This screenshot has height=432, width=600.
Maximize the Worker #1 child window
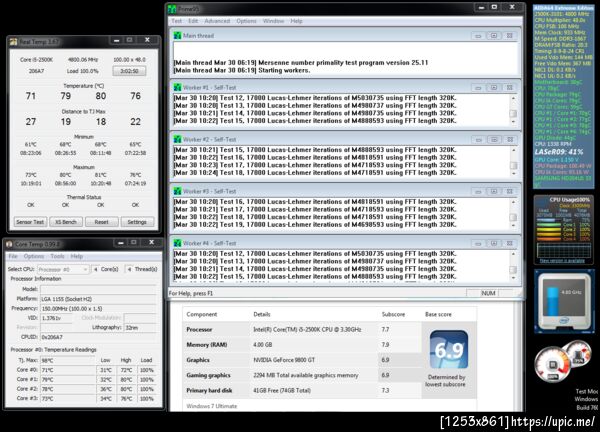click(x=494, y=87)
